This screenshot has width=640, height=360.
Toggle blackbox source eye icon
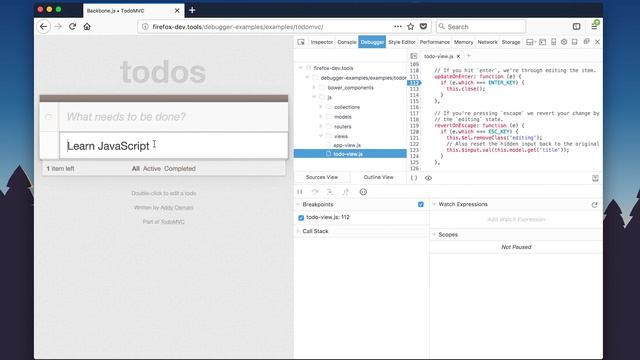[428, 178]
